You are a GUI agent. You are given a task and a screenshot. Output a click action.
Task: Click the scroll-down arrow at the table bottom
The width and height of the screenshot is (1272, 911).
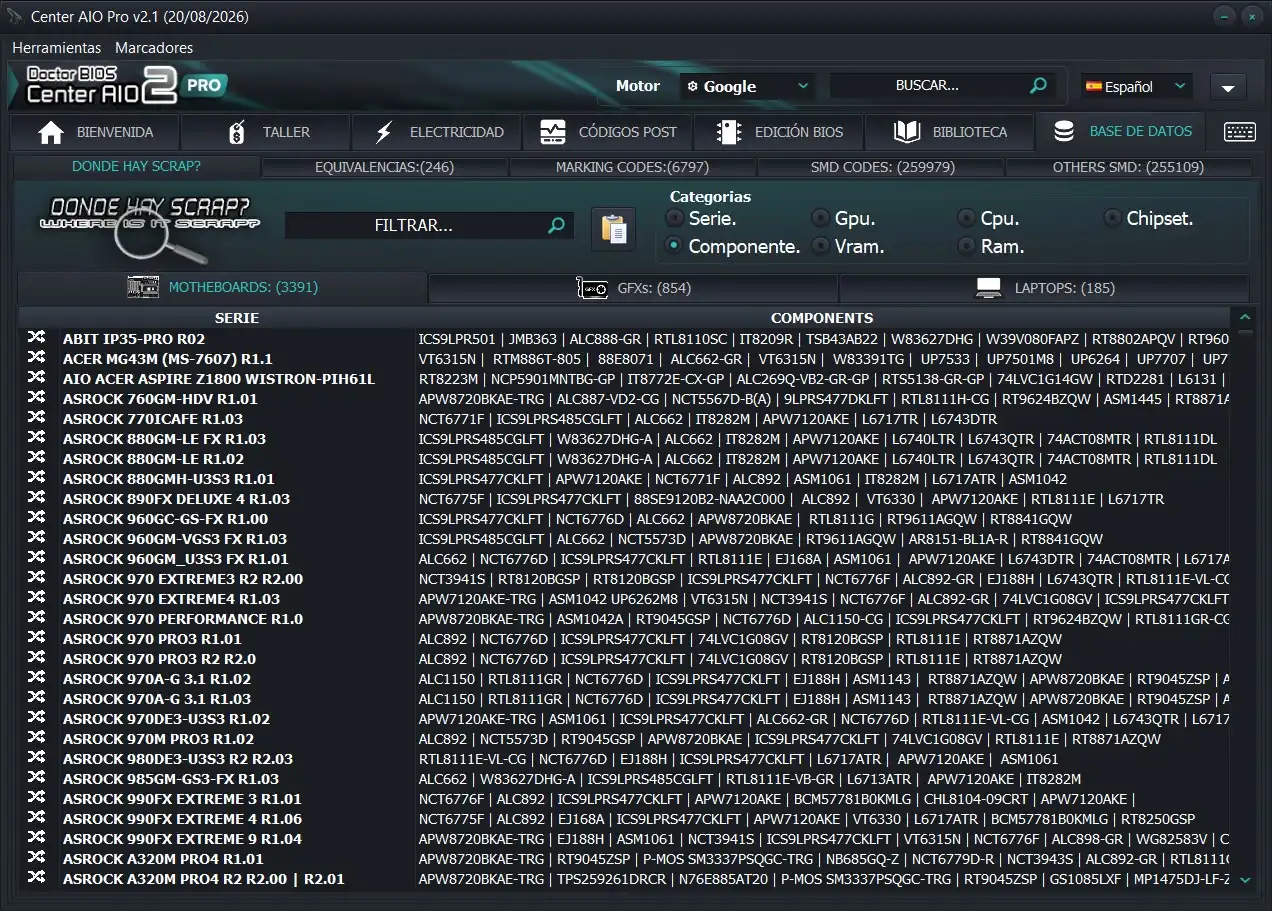1245,880
